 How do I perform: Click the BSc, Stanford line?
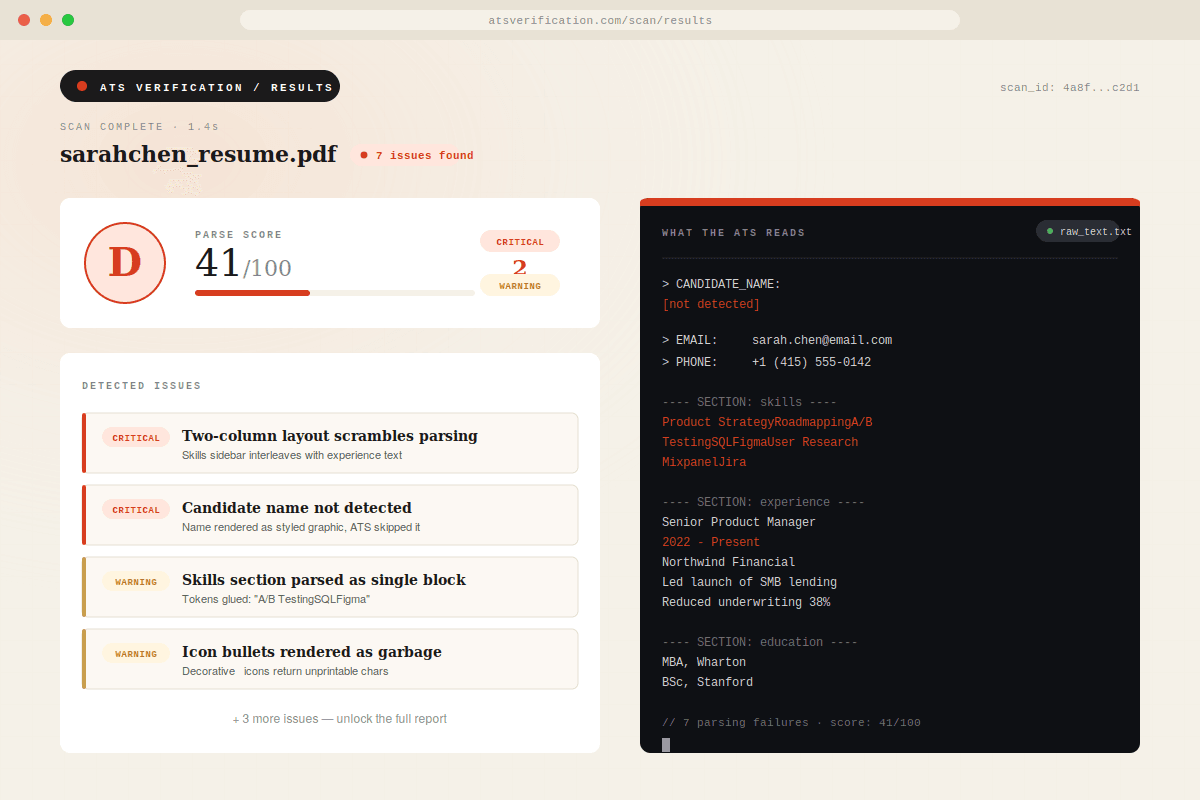tap(708, 682)
